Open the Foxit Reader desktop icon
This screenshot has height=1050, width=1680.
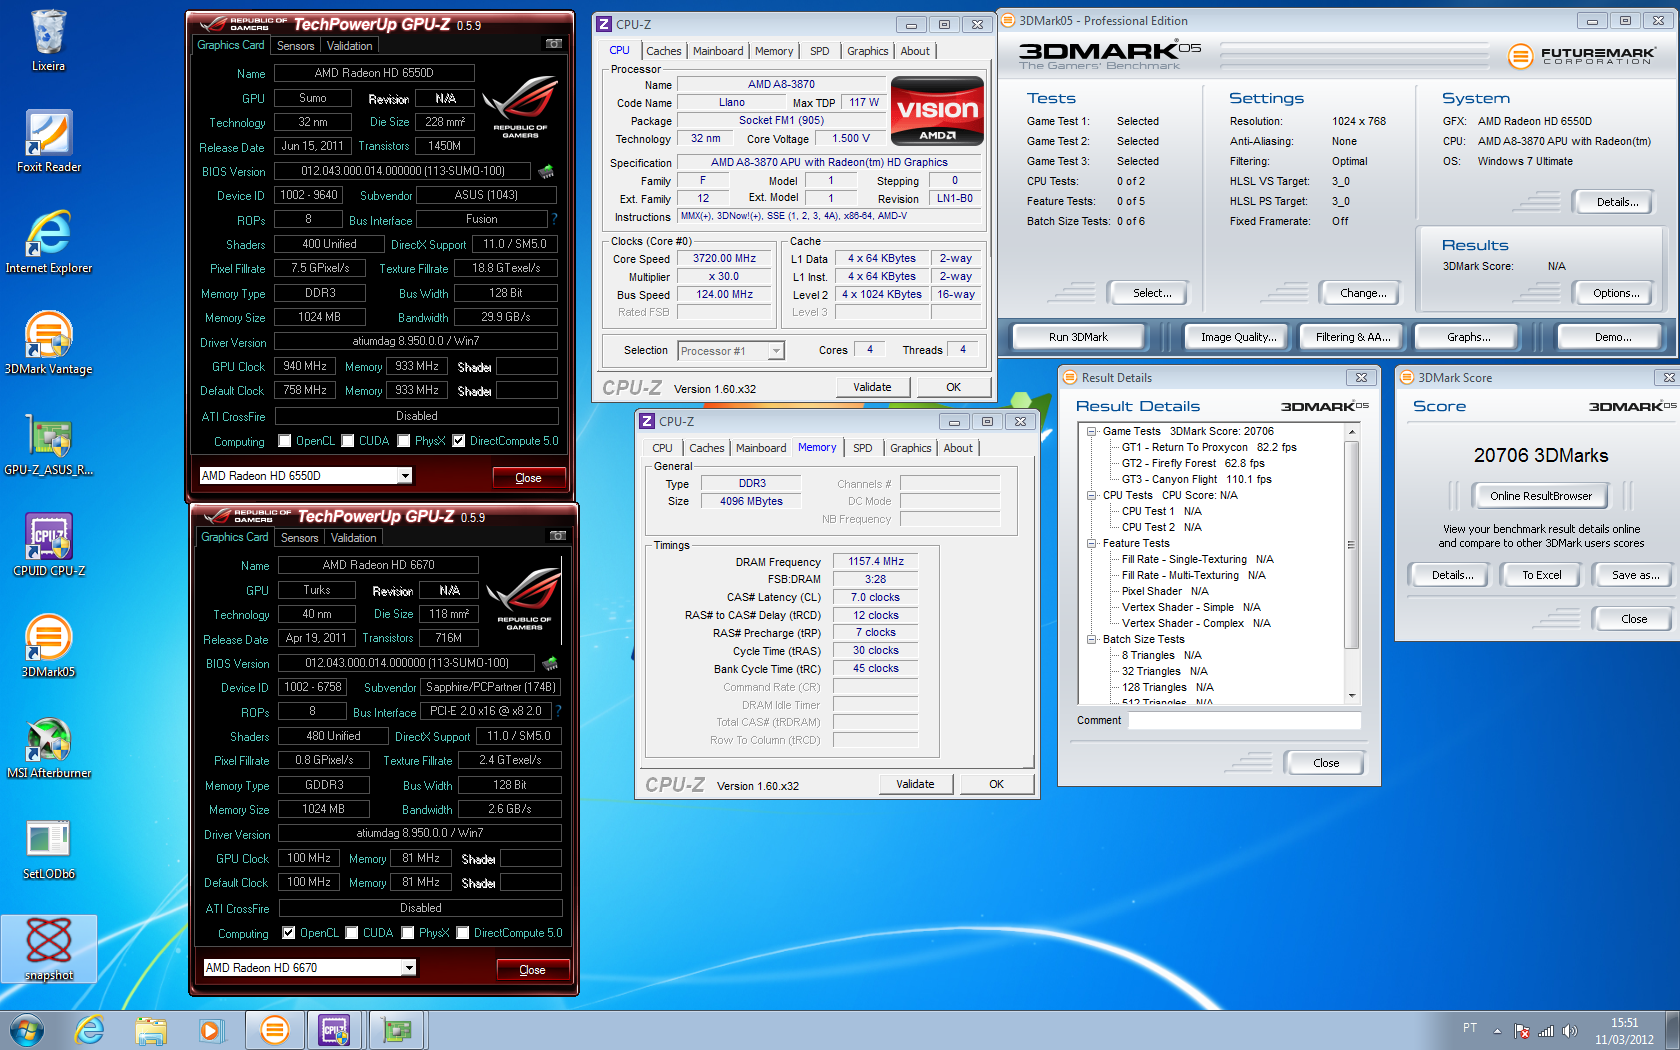tap(48, 142)
